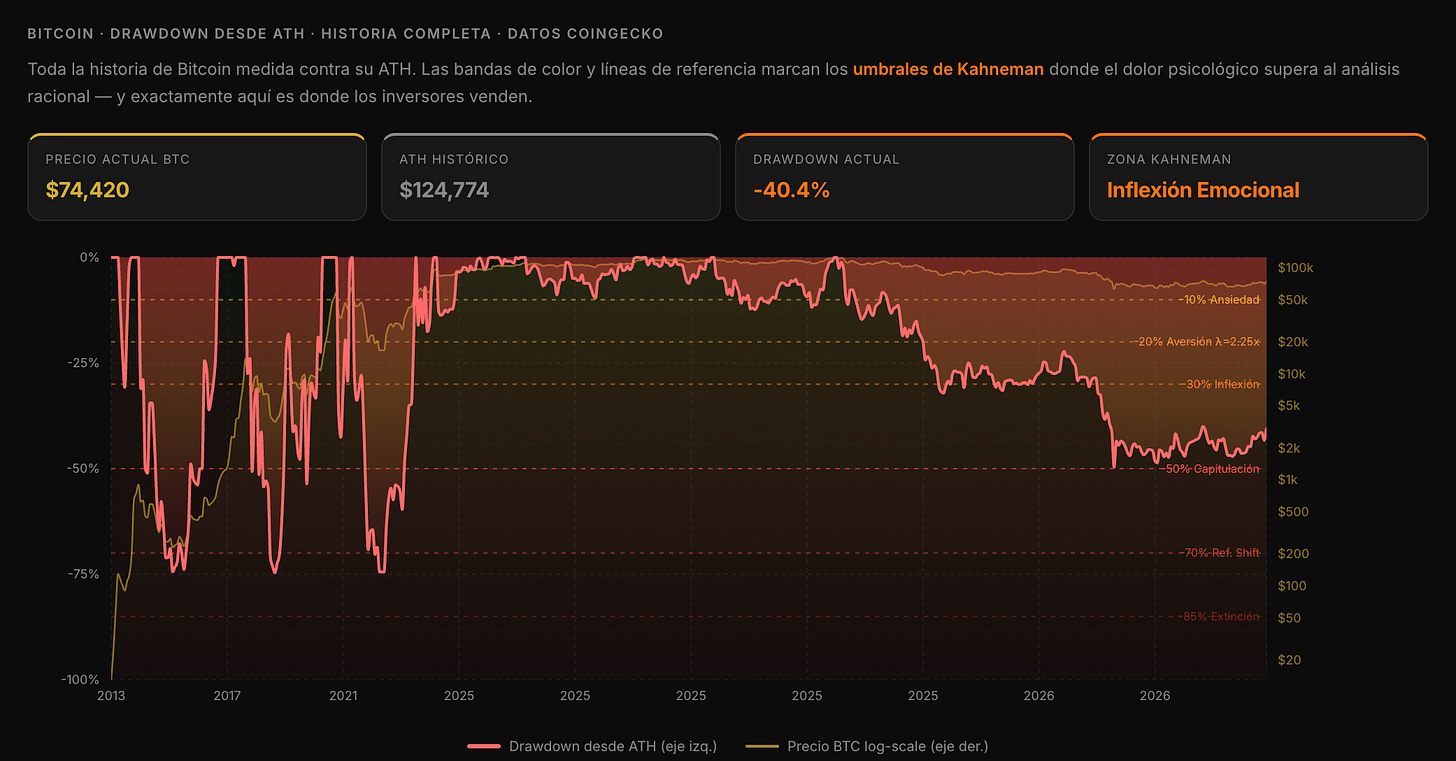This screenshot has width=1456, height=761.
Task: Click the Precio Actual BTC card
Action: (197, 177)
